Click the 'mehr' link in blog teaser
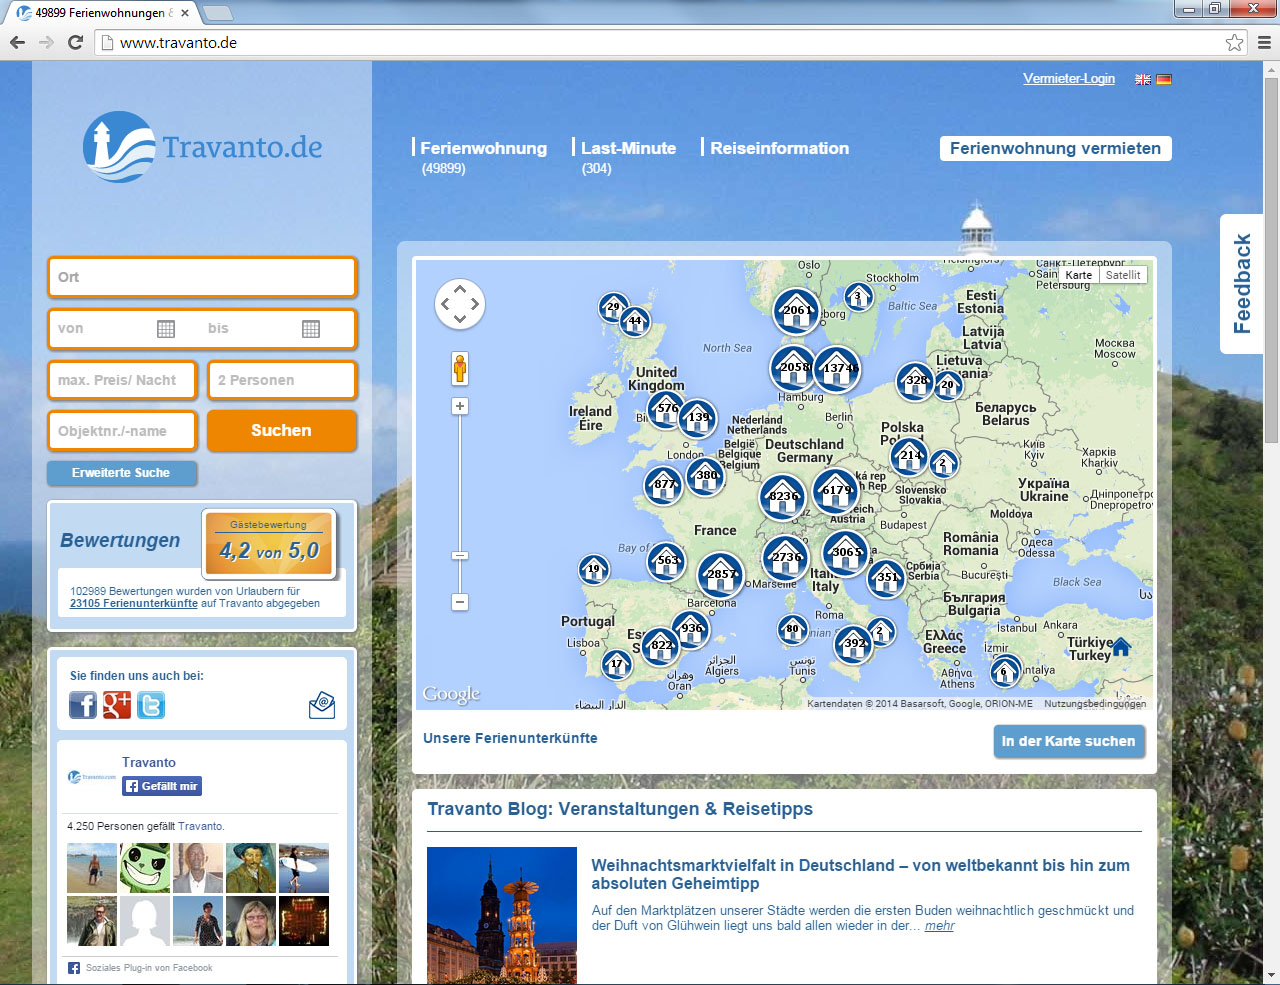The width and height of the screenshot is (1280, 985). 939,926
